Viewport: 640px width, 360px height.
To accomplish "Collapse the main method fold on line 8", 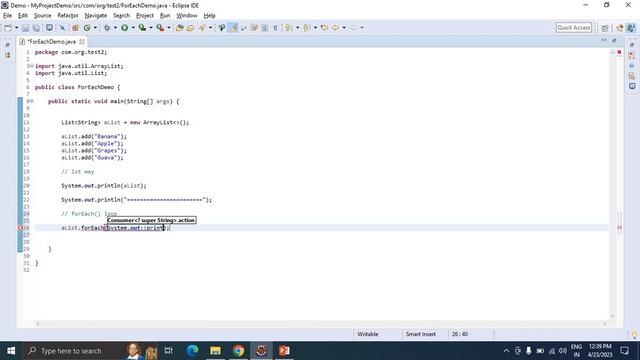I will pos(31,101).
